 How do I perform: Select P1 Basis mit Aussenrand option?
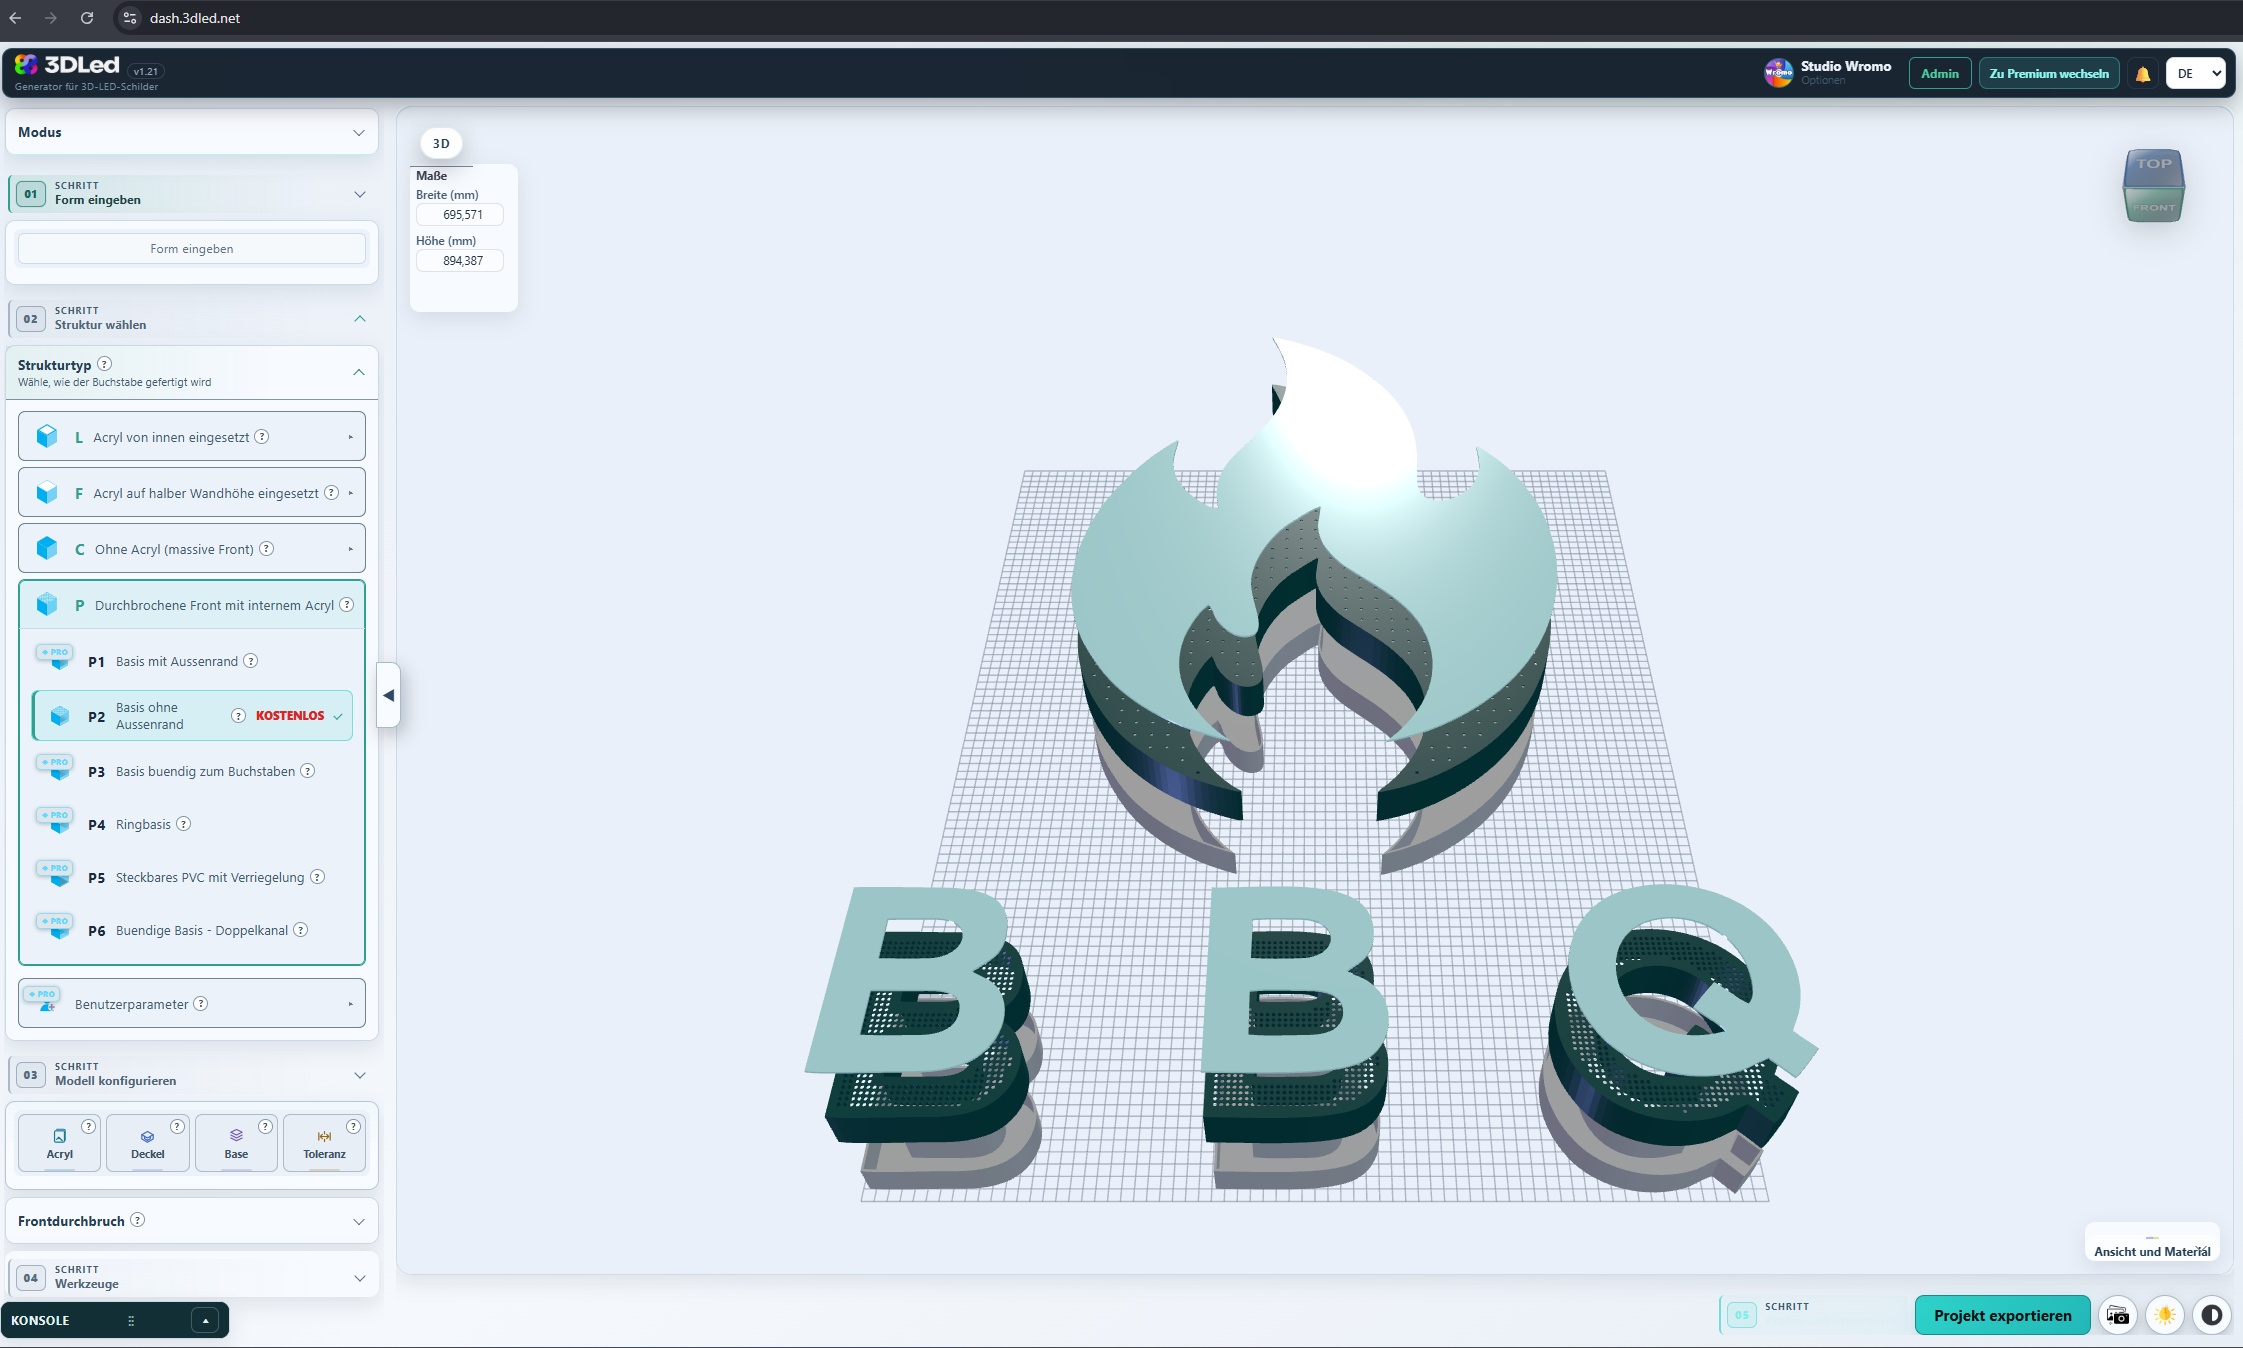pyautogui.click(x=192, y=661)
